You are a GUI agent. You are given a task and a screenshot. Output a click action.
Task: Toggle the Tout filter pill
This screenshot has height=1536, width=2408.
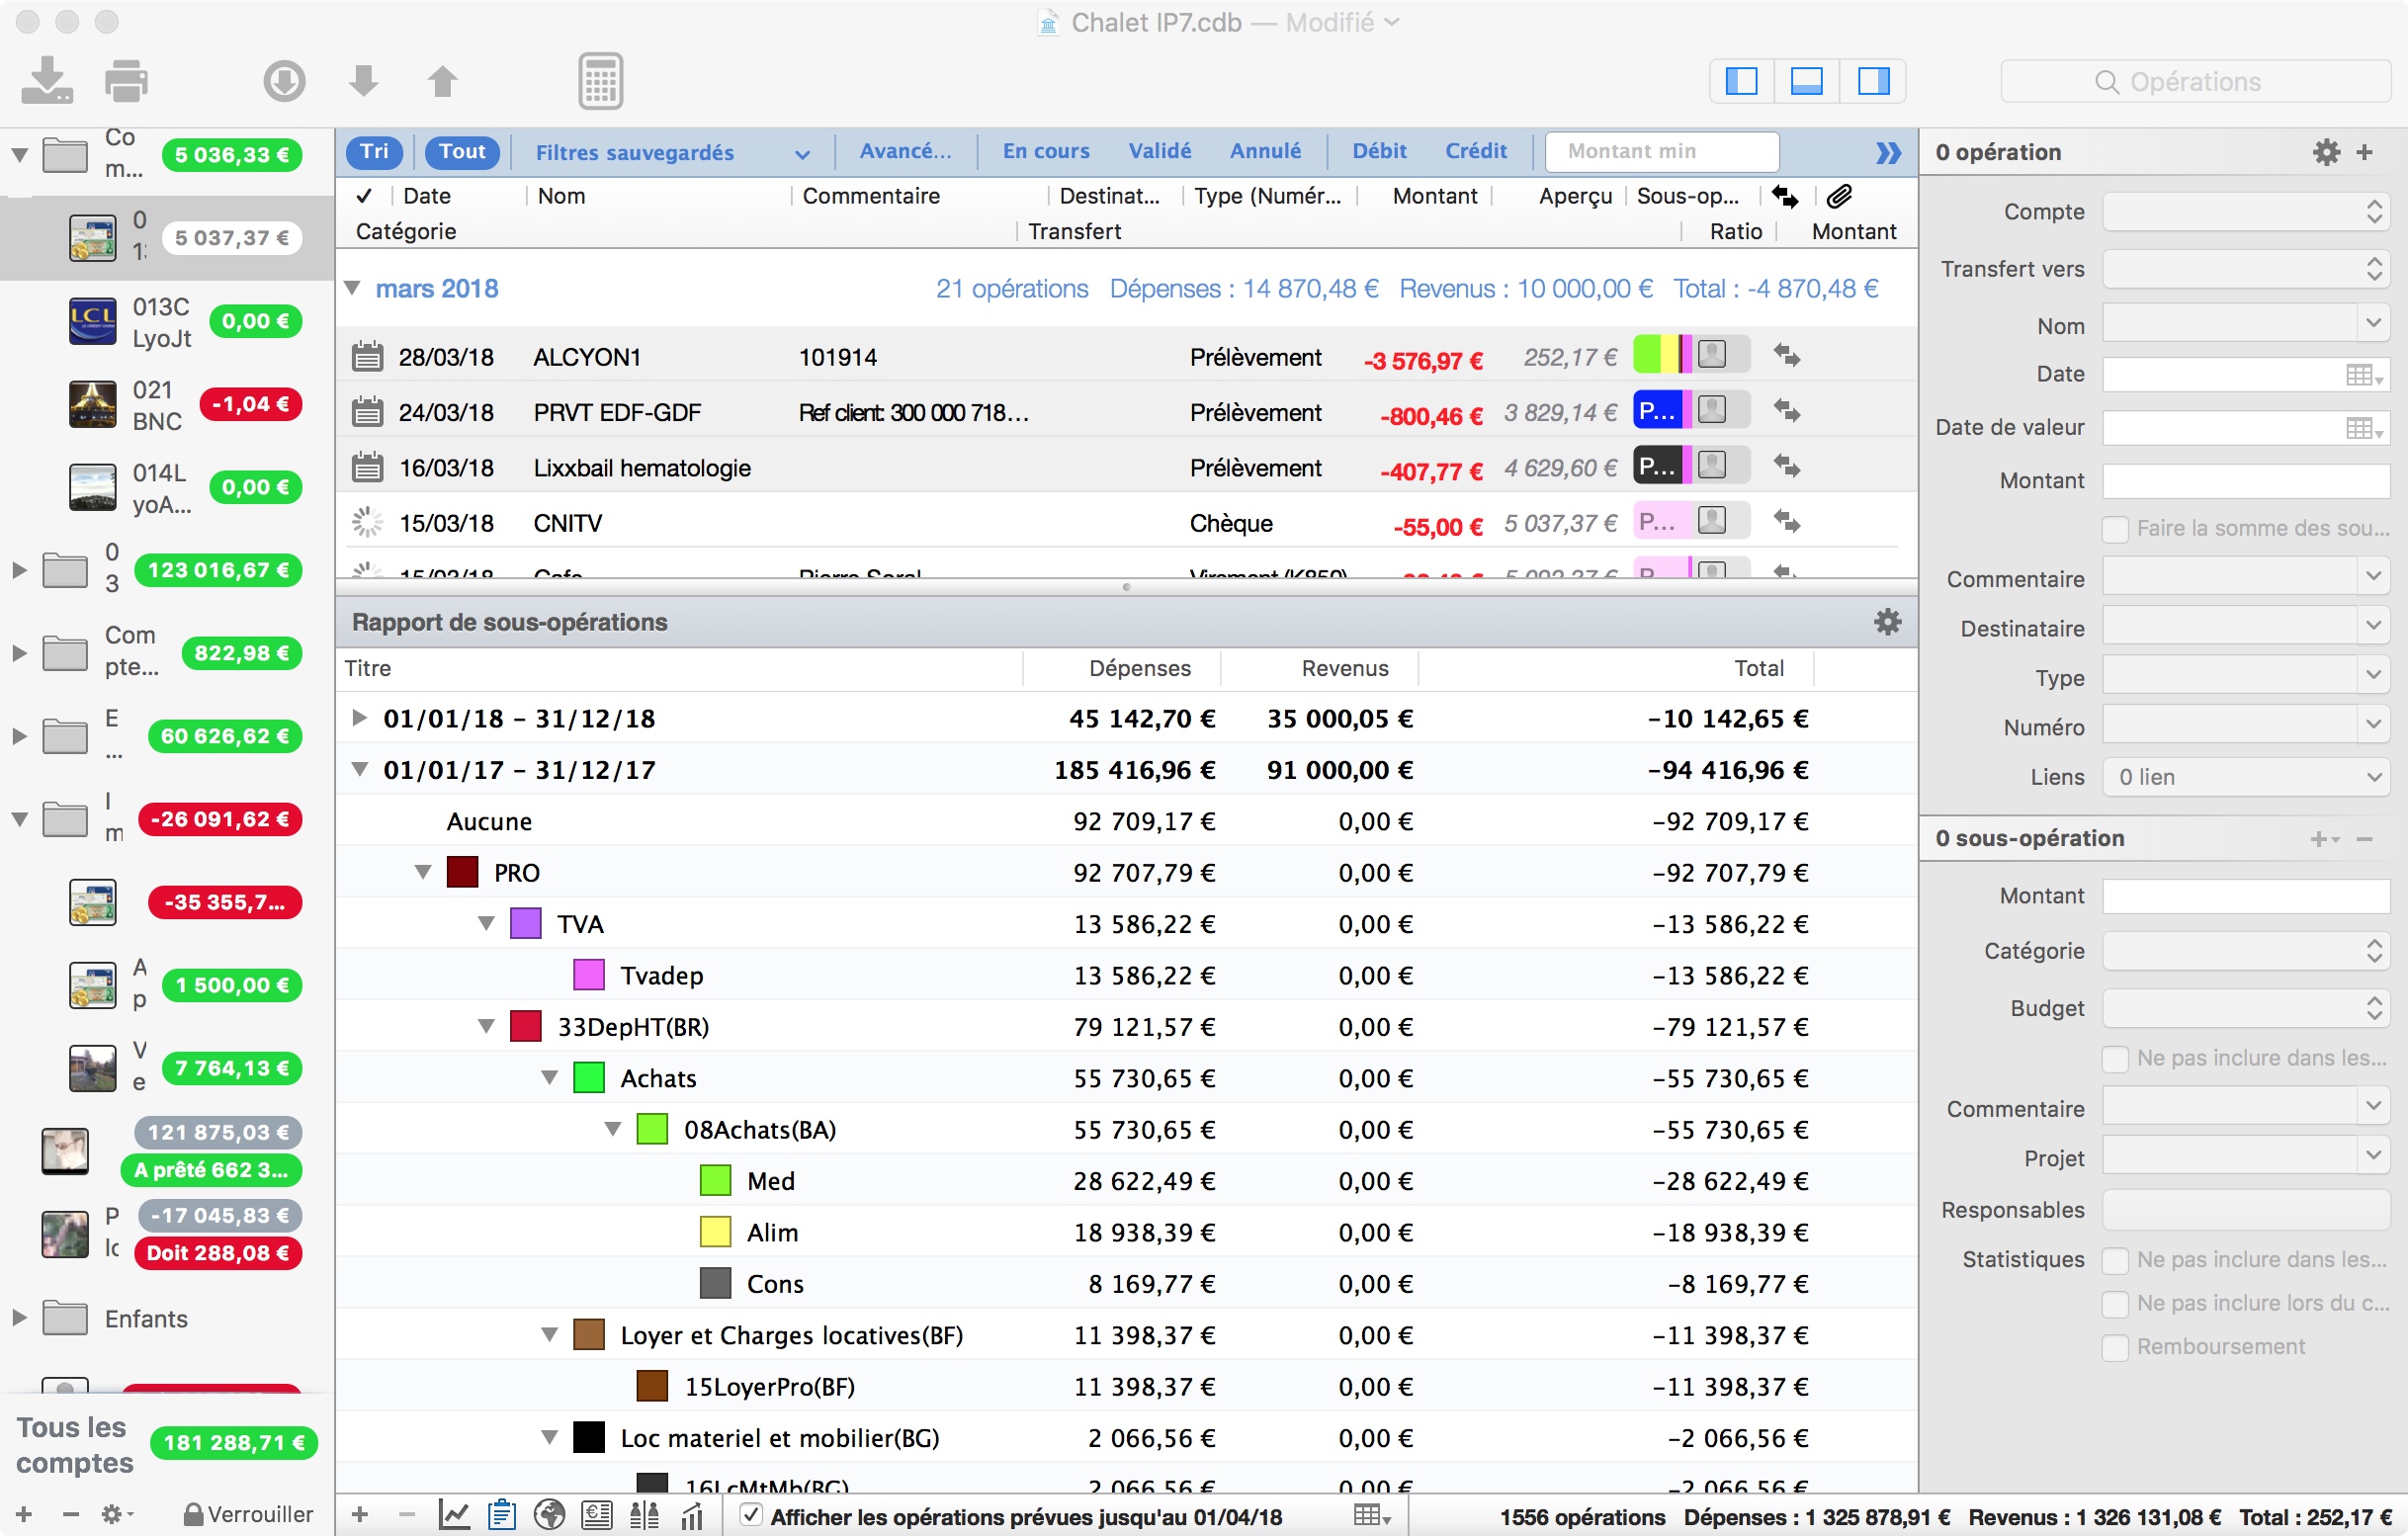[462, 152]
